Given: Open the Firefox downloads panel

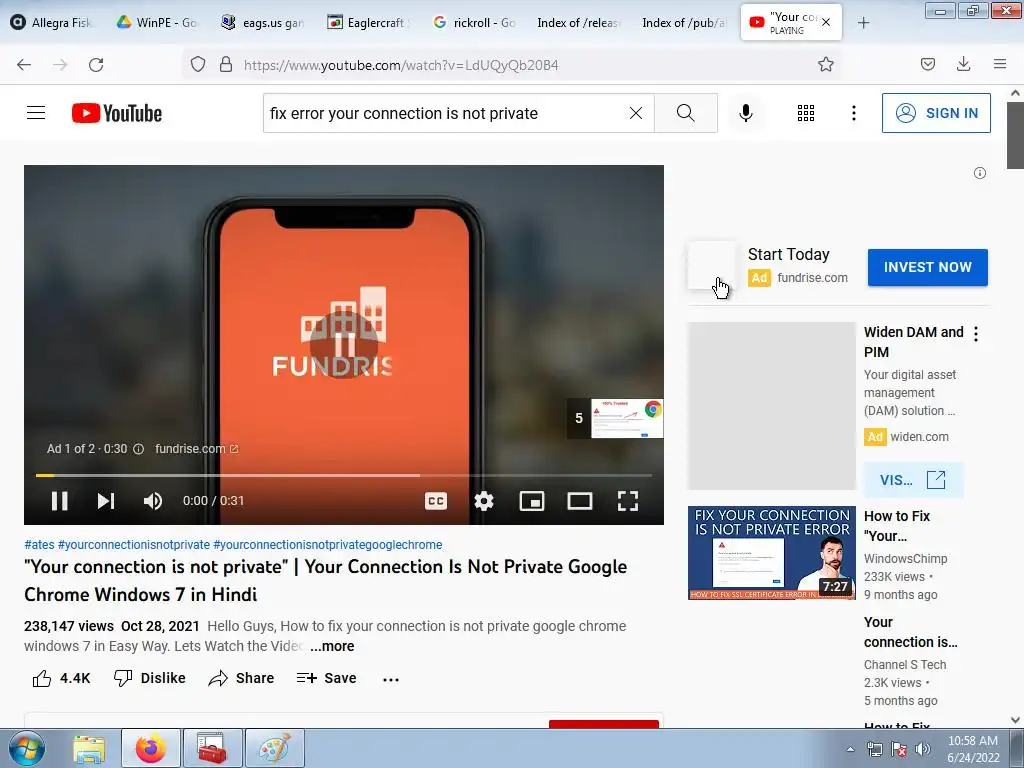Looking at the screenshot, I should (963, 64).
